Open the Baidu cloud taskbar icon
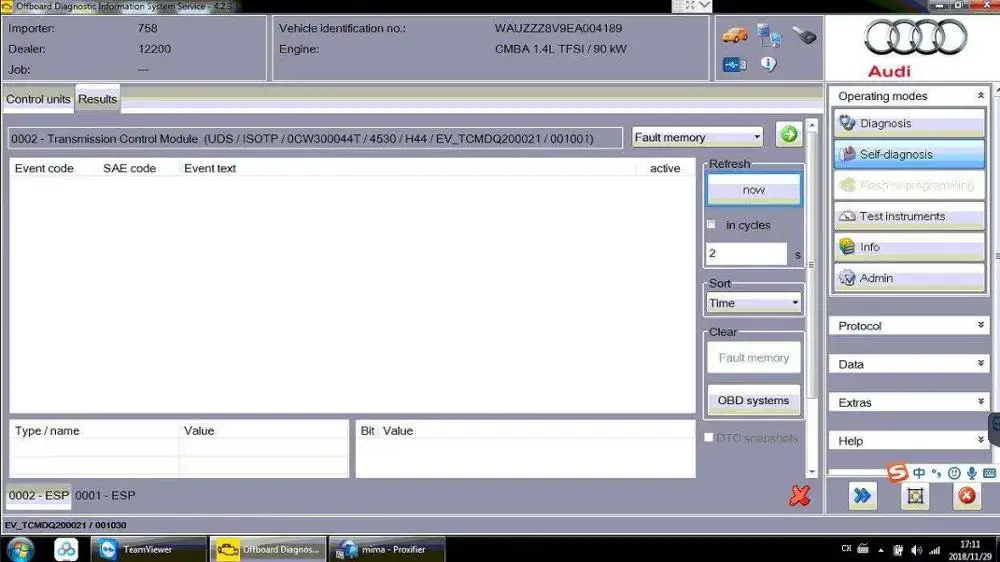This screenshot has height=562, width=1000. point(66,549)
